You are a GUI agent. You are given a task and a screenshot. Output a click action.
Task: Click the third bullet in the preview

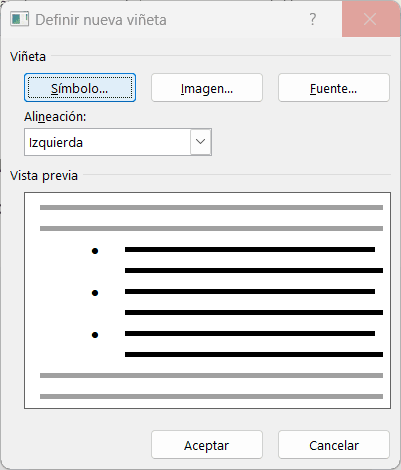[x=95, y=335]
